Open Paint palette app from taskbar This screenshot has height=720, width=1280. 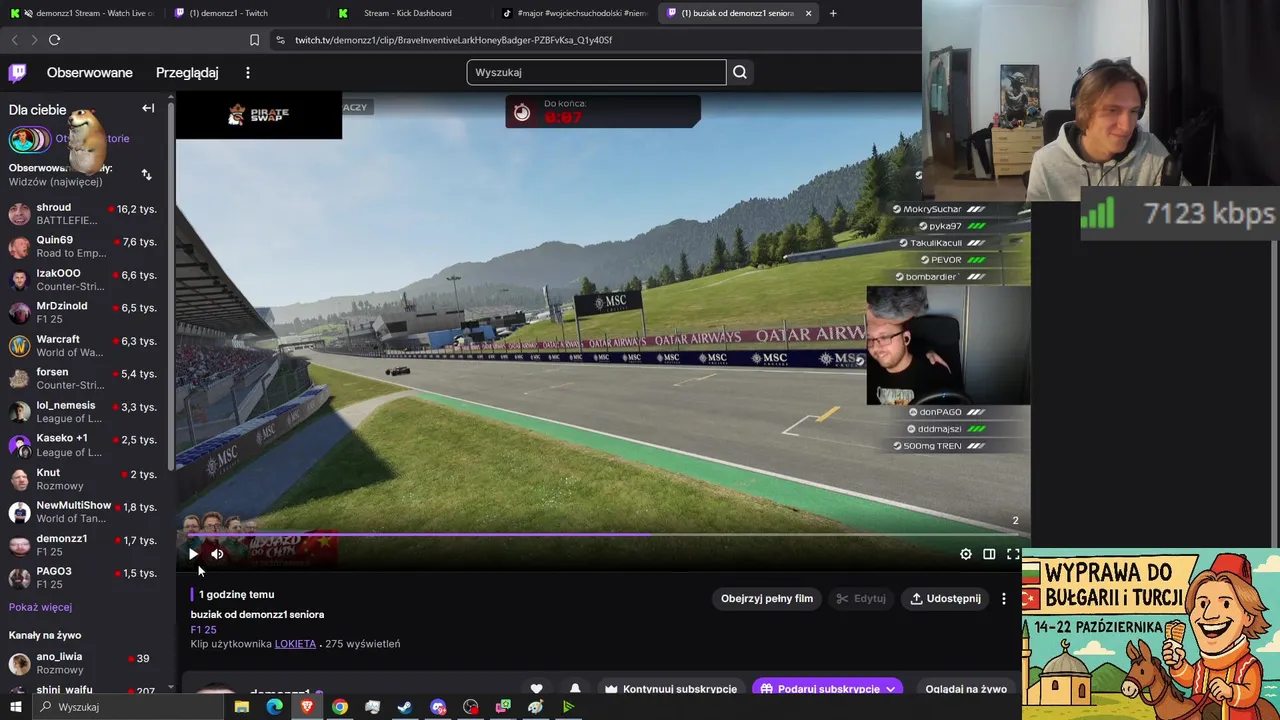click(x=536, y=707)
